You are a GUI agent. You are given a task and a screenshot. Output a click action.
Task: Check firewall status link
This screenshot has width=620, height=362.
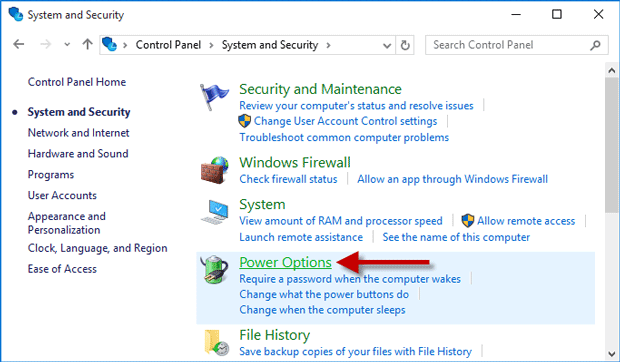point(288,179)
